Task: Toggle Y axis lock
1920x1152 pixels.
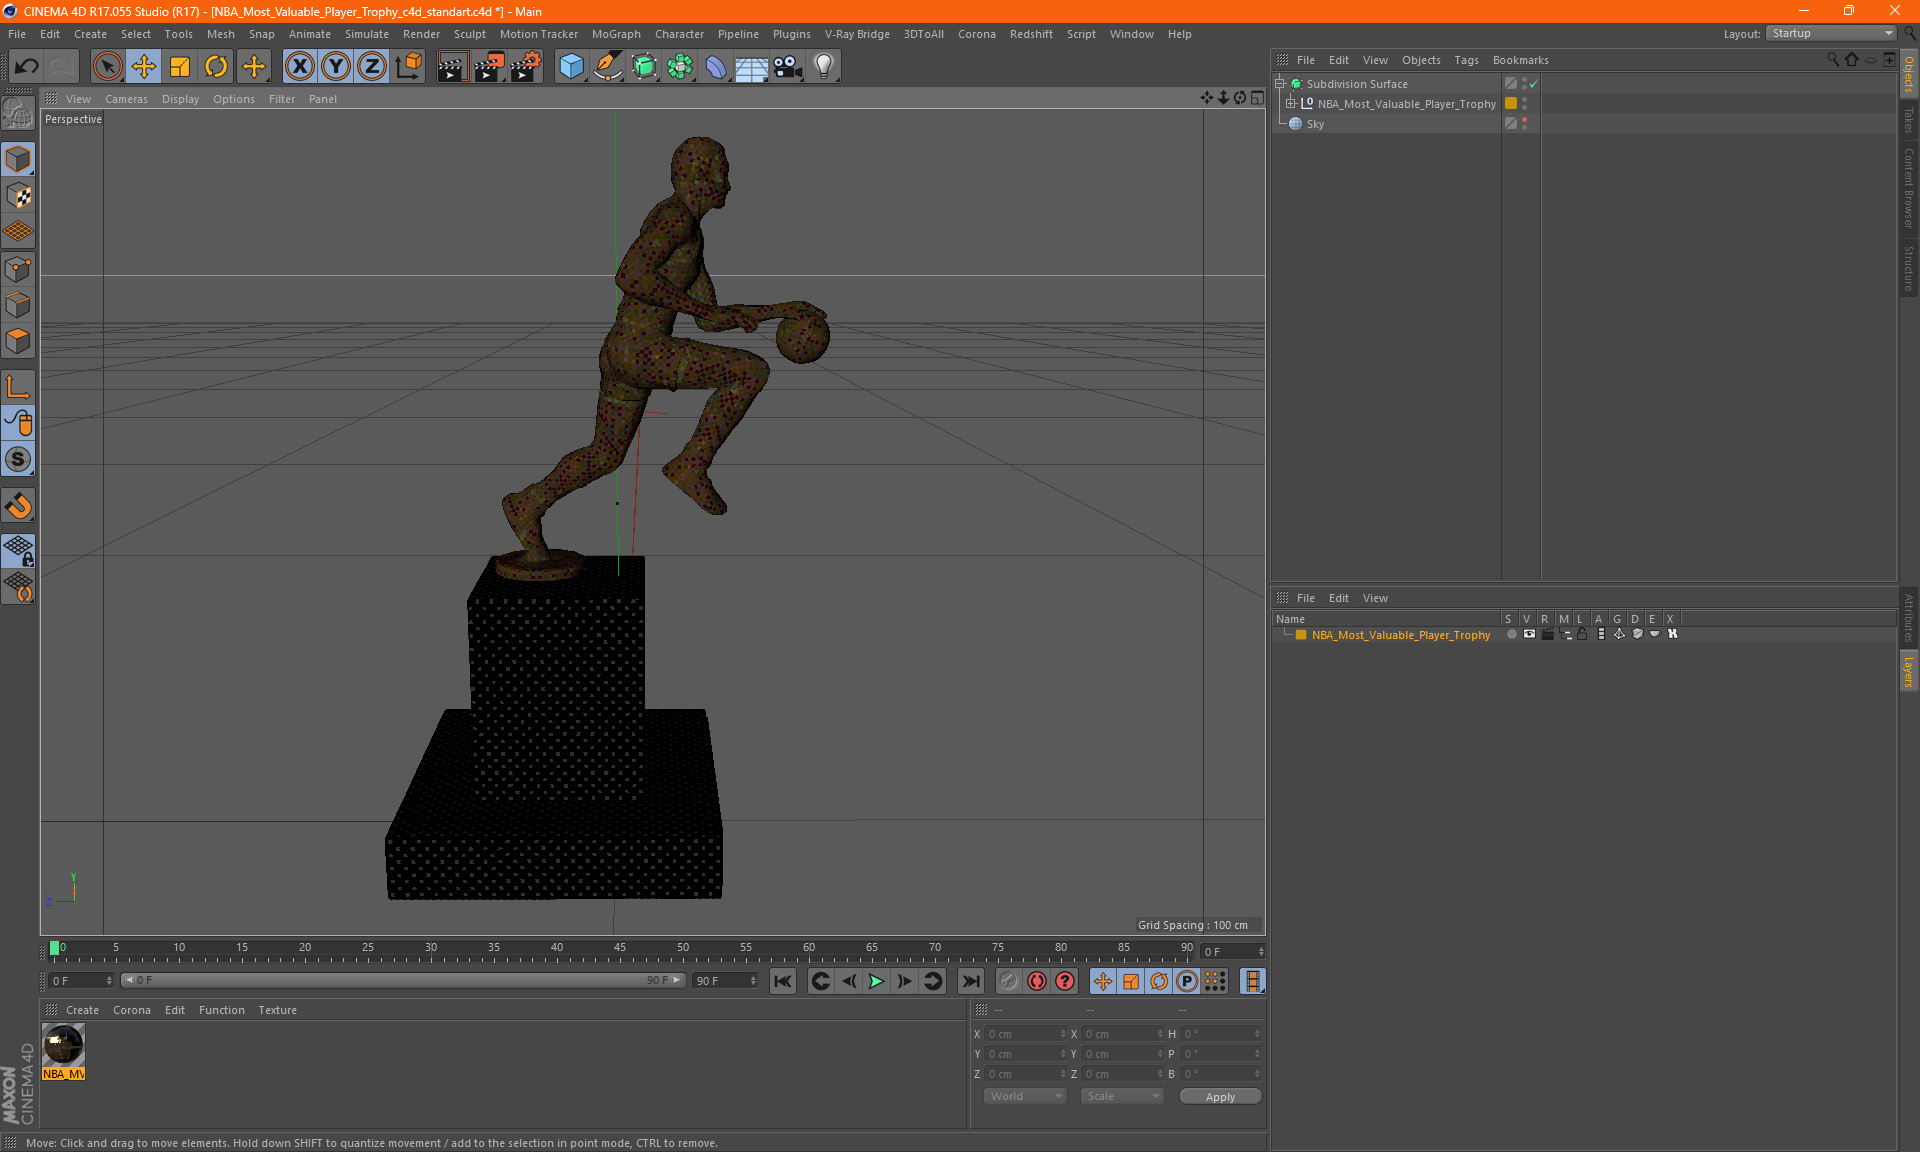Action: point(336,66)
